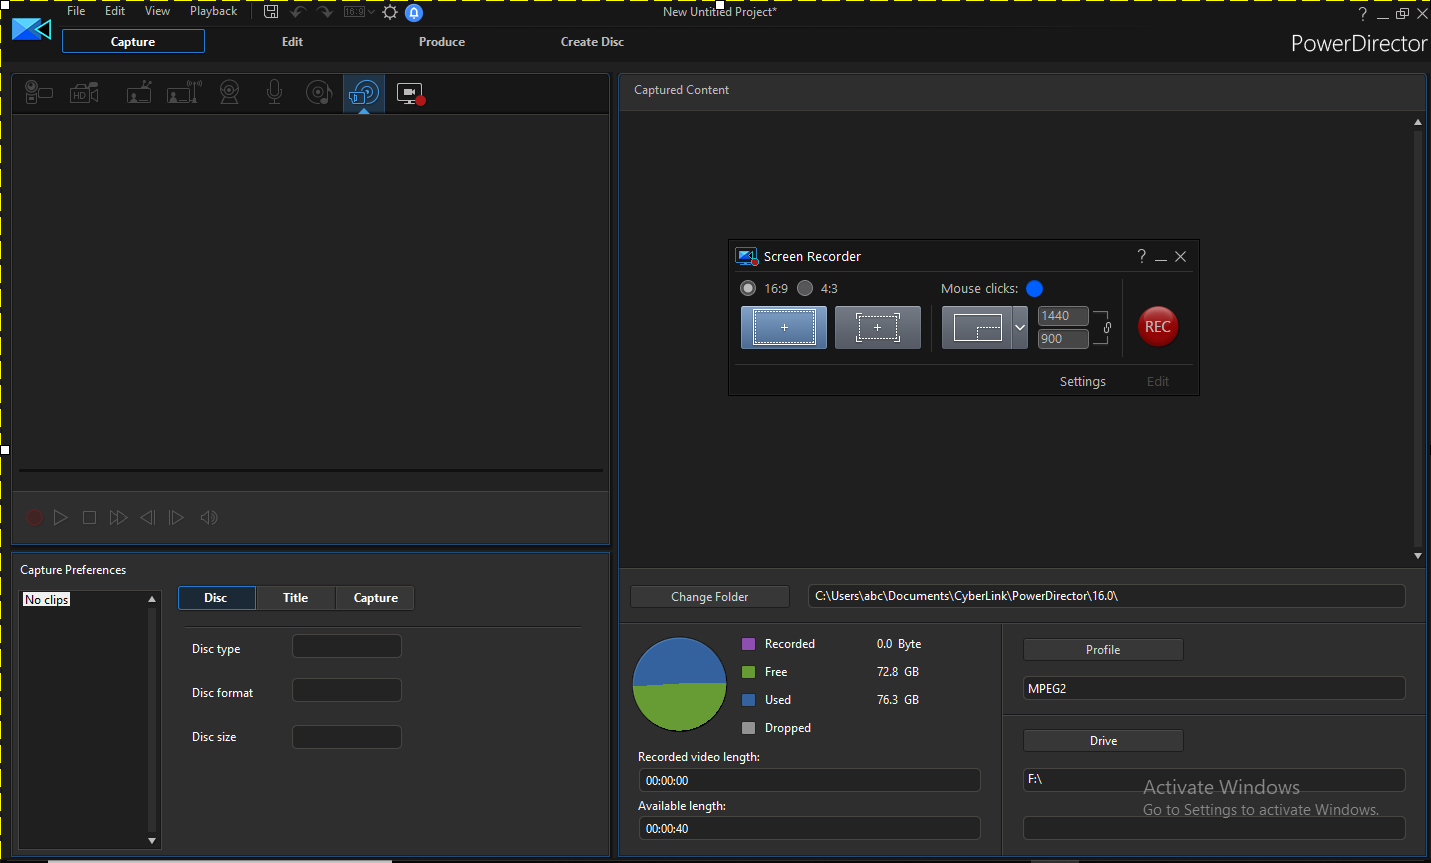
Task: Open Screen Recorder Settings
Action: tap(1083, 381)
